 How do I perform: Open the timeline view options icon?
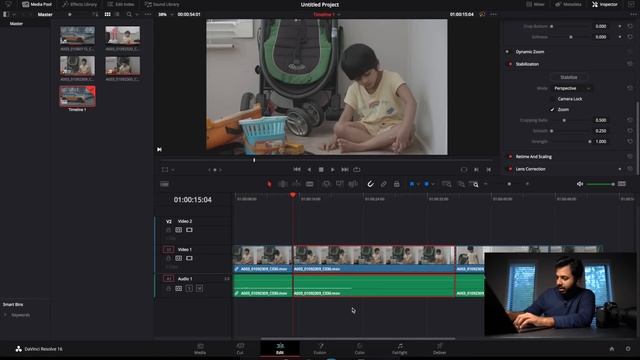(x=622, y=184)
